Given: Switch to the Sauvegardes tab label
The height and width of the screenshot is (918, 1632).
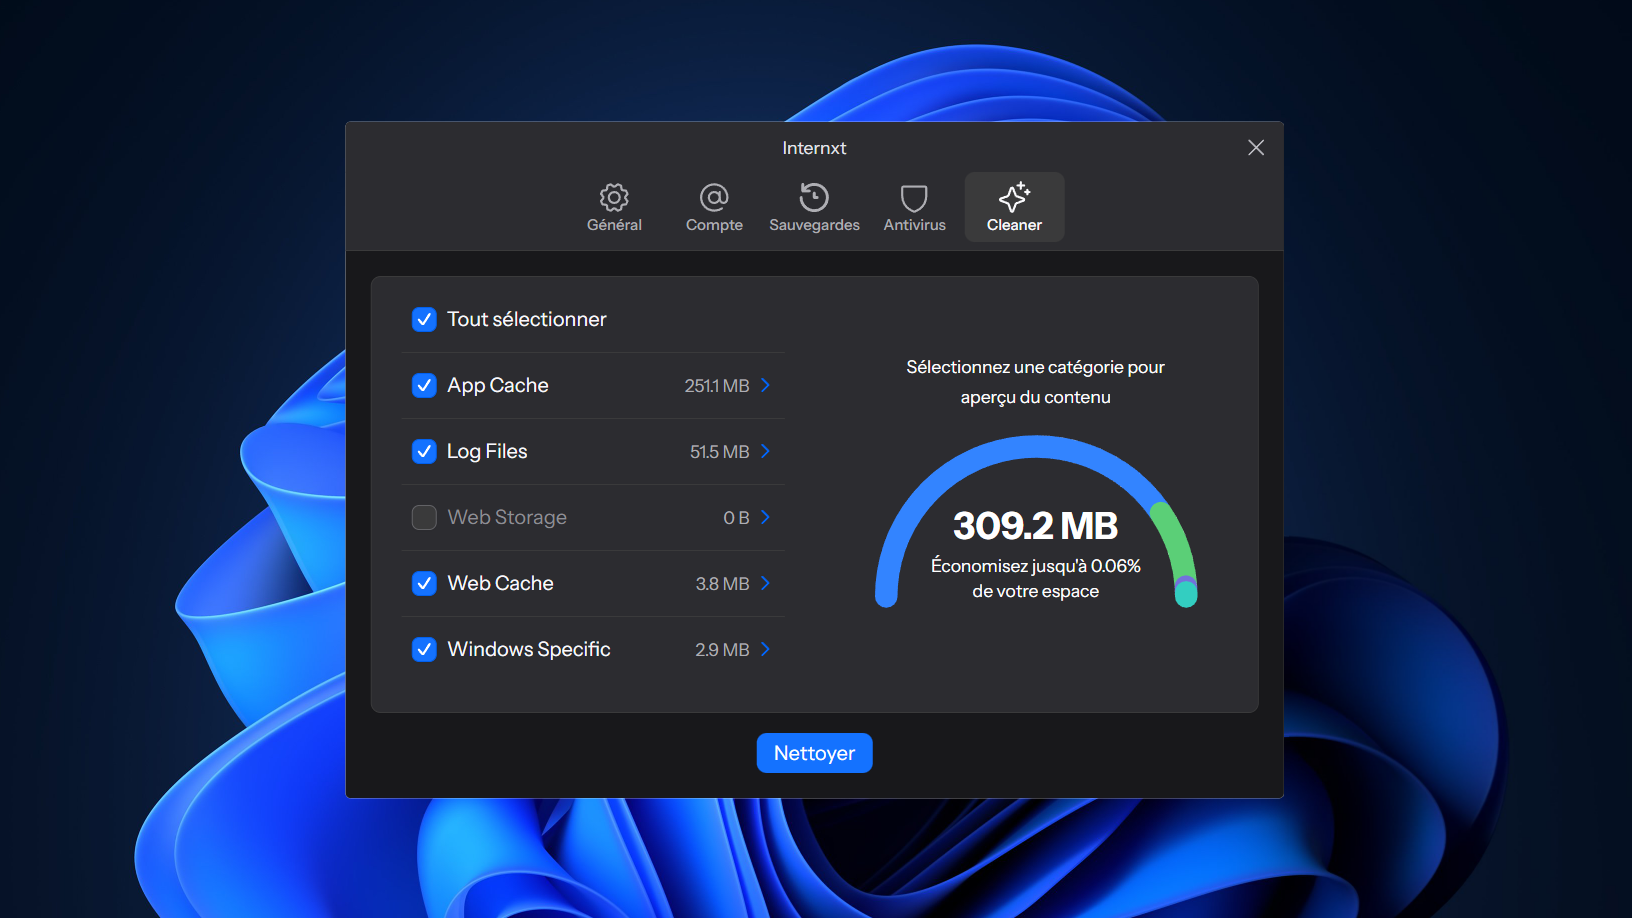Looking at the screenshot, I should (814, 225).
